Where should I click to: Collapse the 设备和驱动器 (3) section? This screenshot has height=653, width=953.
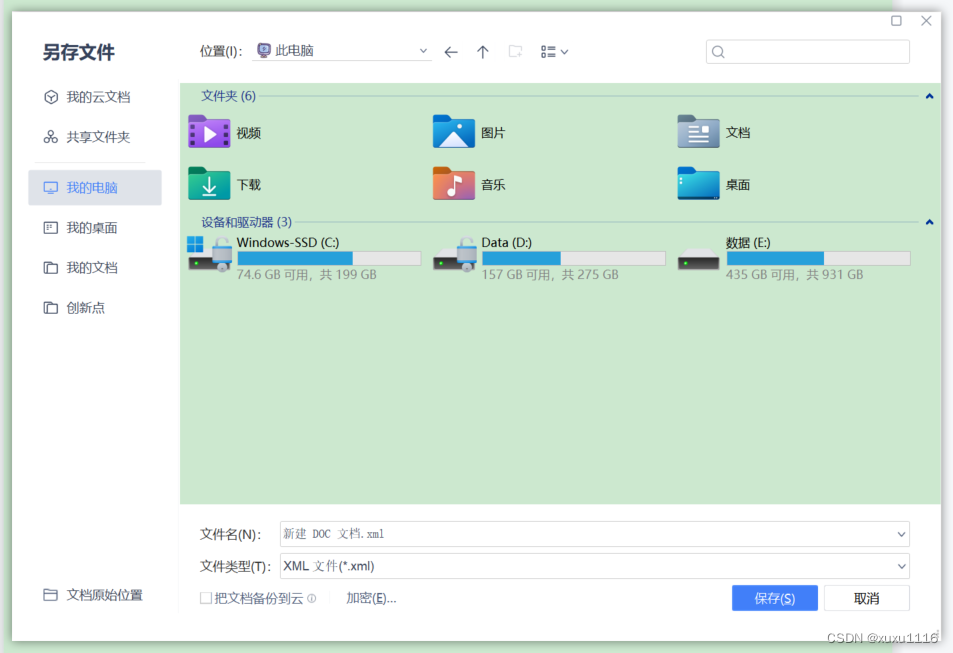(929, 223)
